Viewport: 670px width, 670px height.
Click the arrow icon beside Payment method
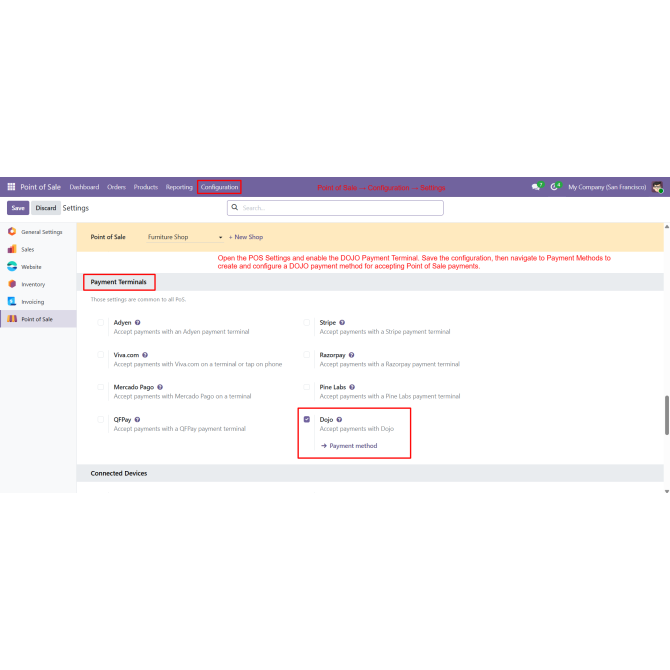(x=324, y=446)
